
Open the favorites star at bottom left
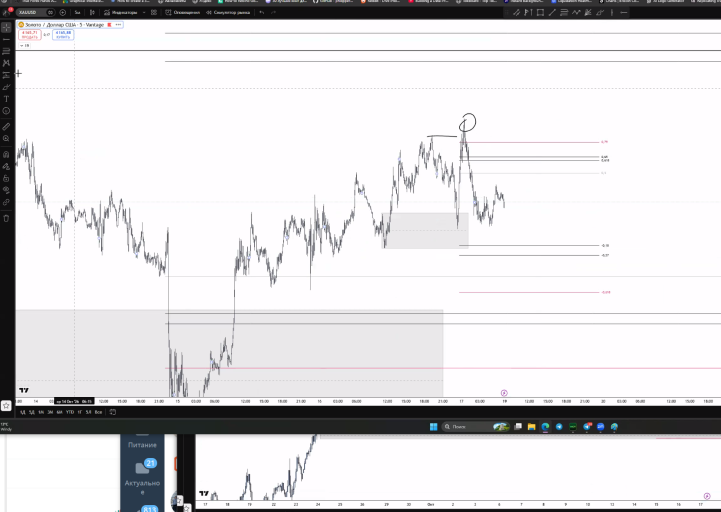point(6,405)
